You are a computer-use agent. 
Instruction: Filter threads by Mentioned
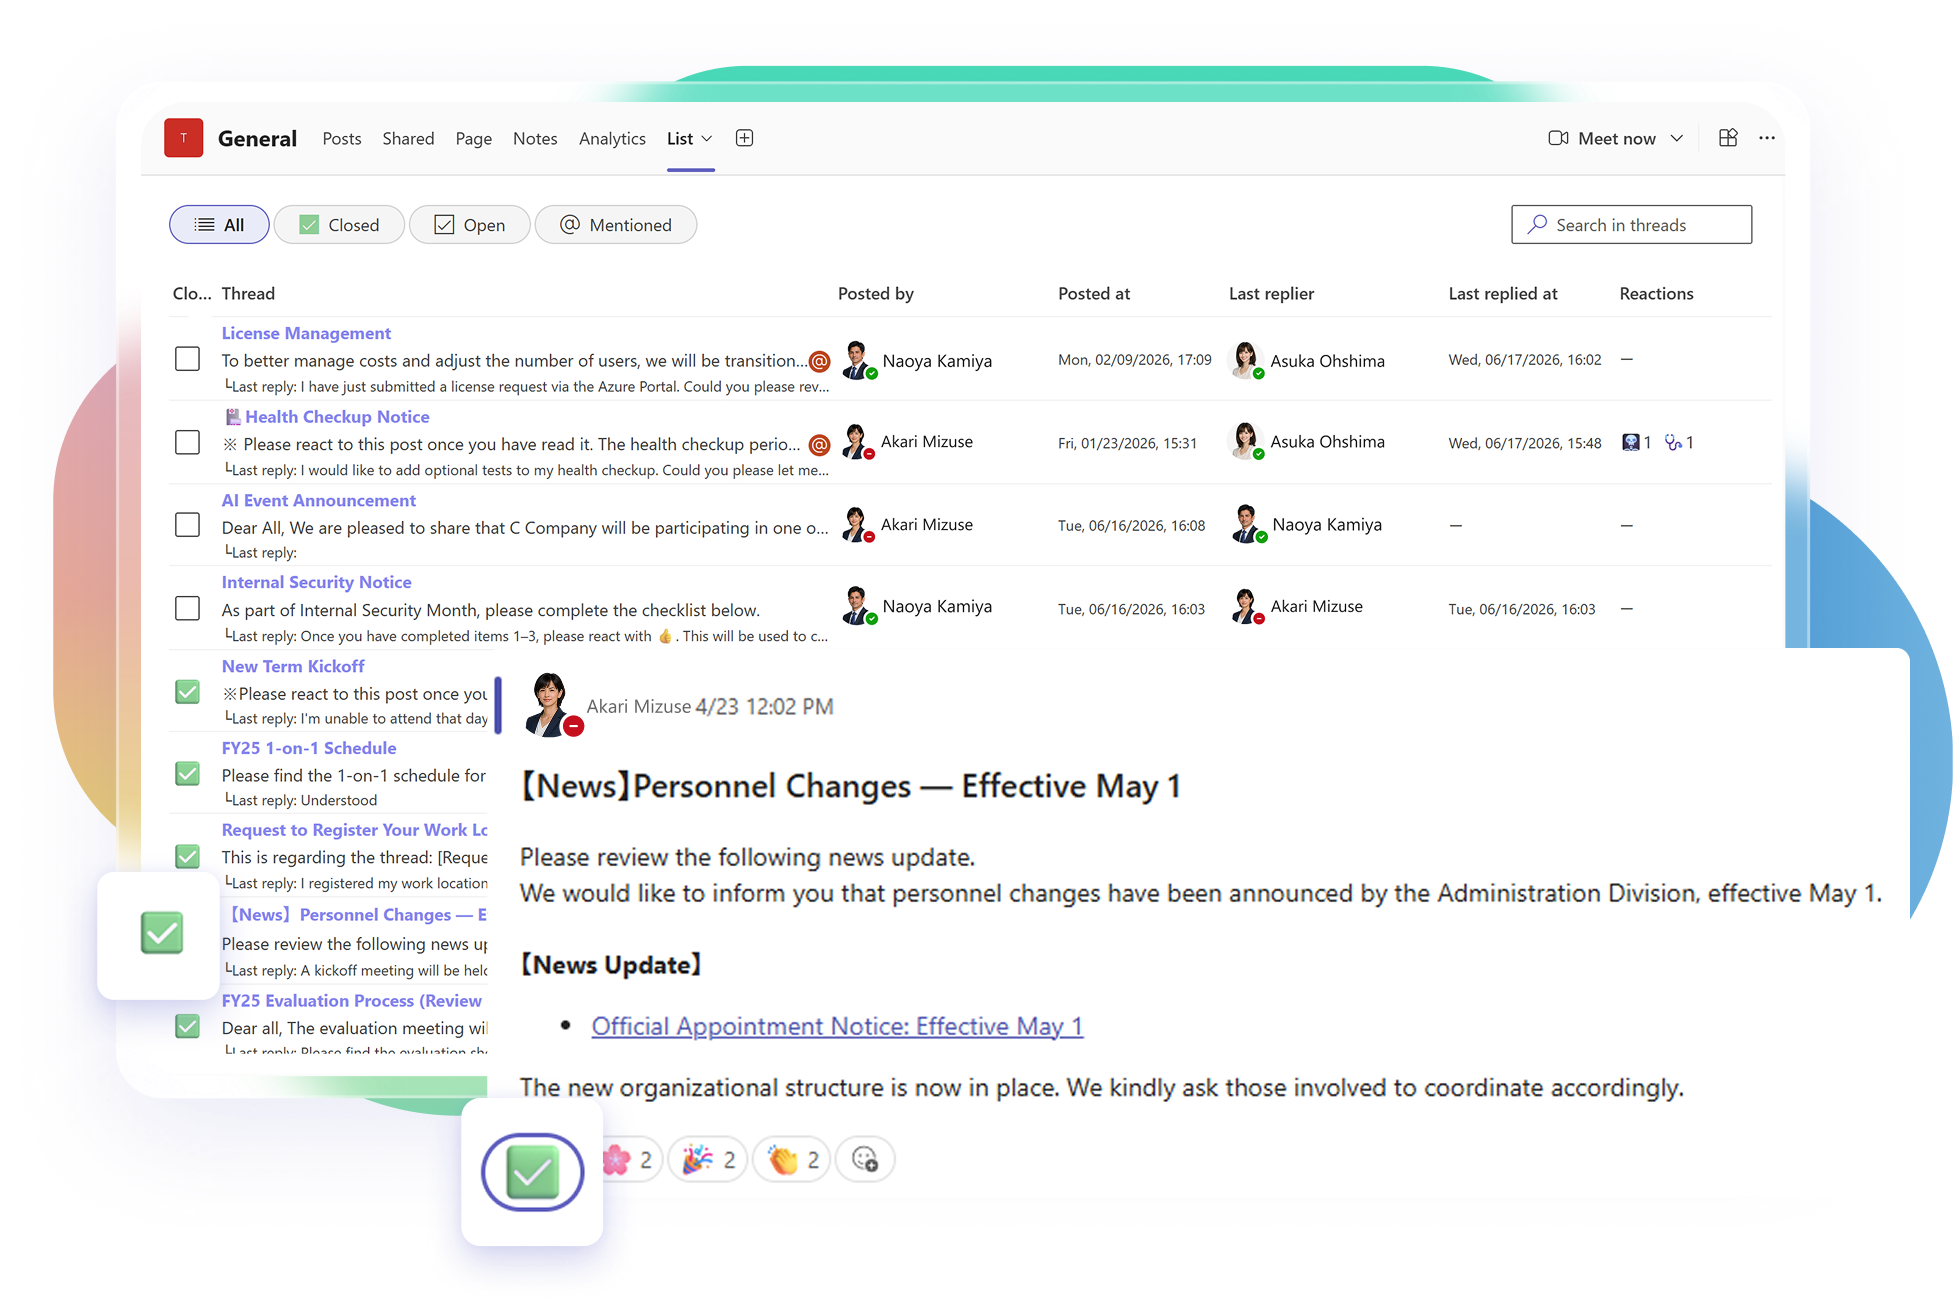pyautogui.click(x=616, y=225)
